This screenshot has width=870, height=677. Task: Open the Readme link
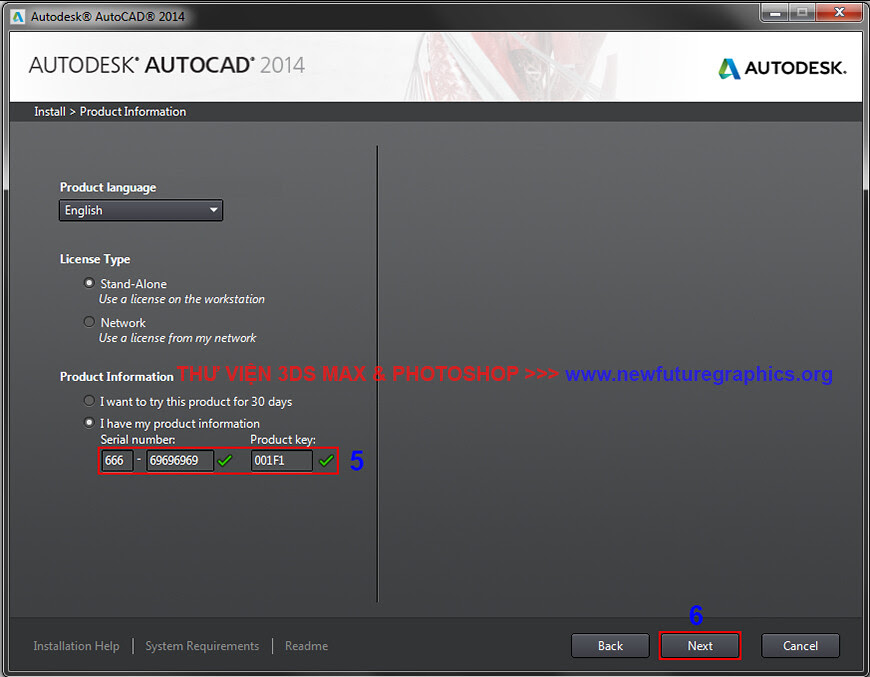pyautogui.click(x=306, y=646)
